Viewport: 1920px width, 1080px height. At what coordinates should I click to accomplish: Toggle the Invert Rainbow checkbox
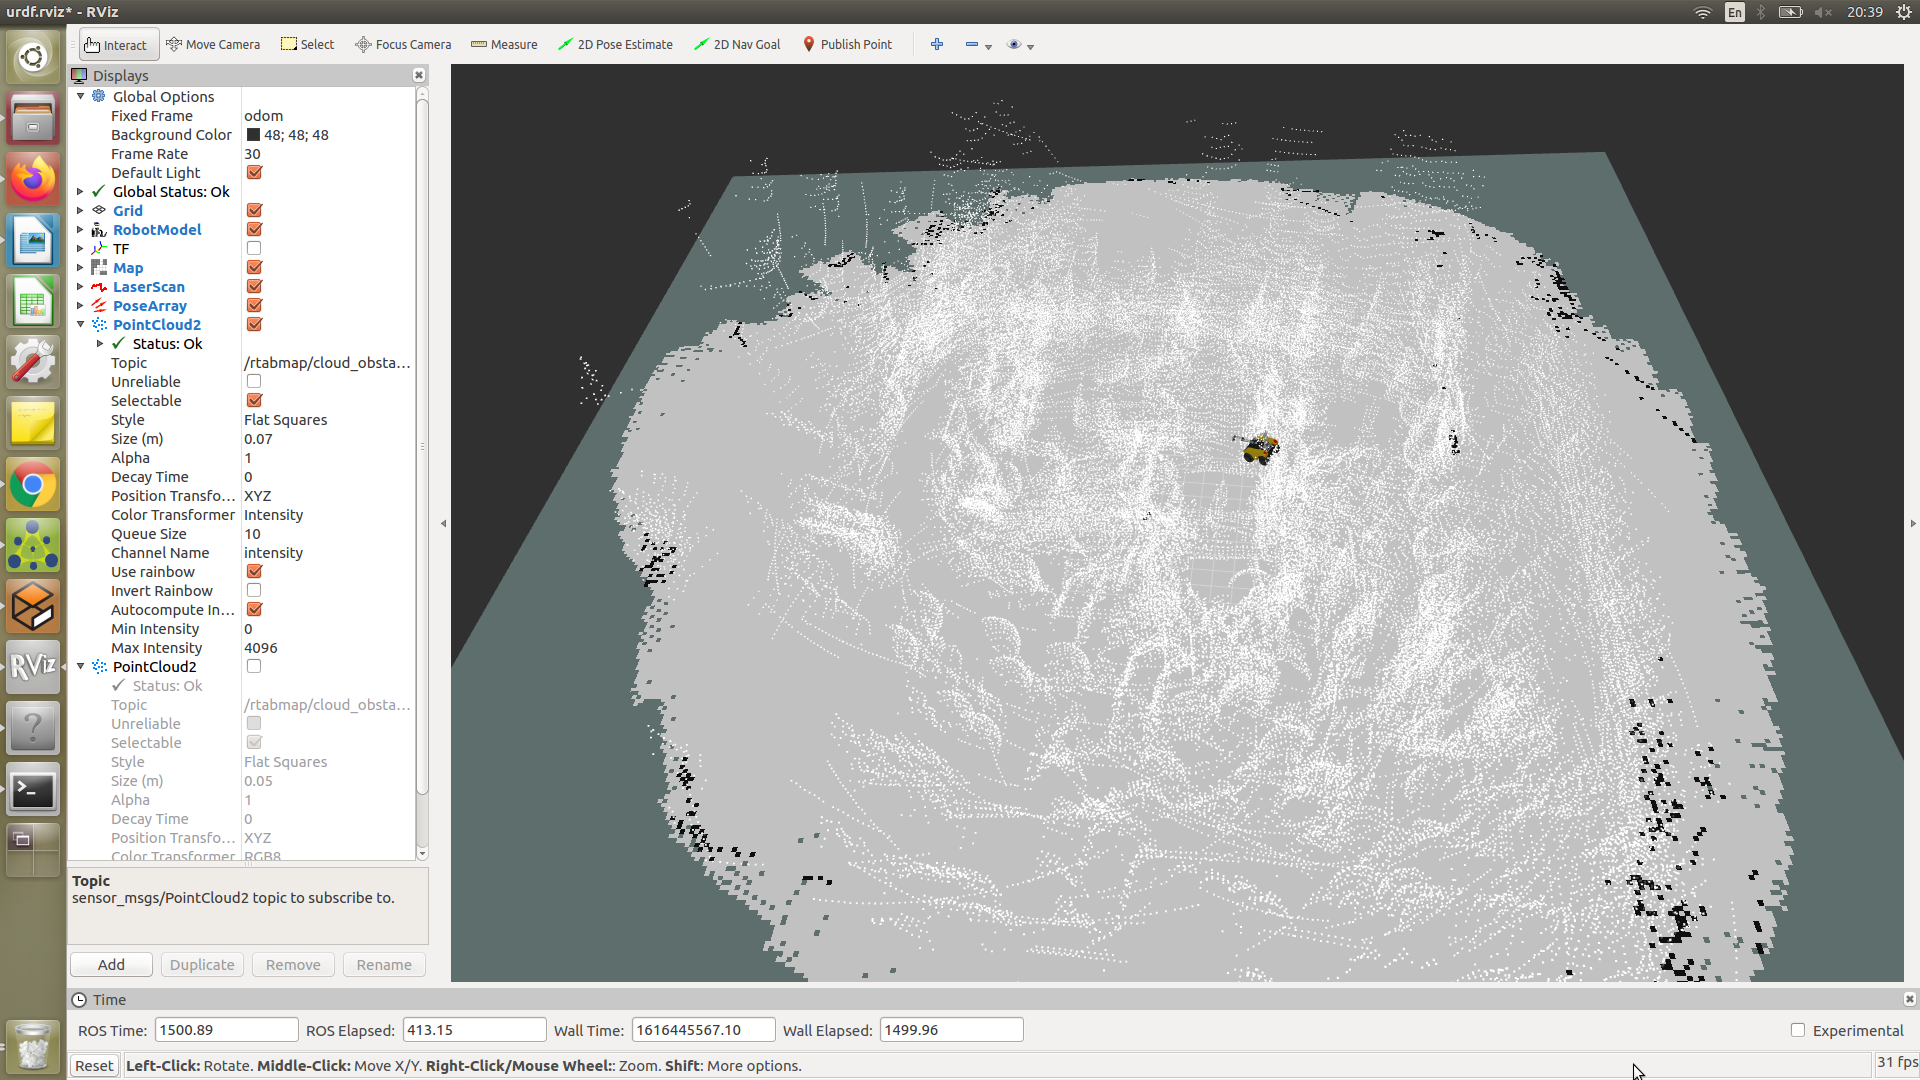tap(254, 590)
